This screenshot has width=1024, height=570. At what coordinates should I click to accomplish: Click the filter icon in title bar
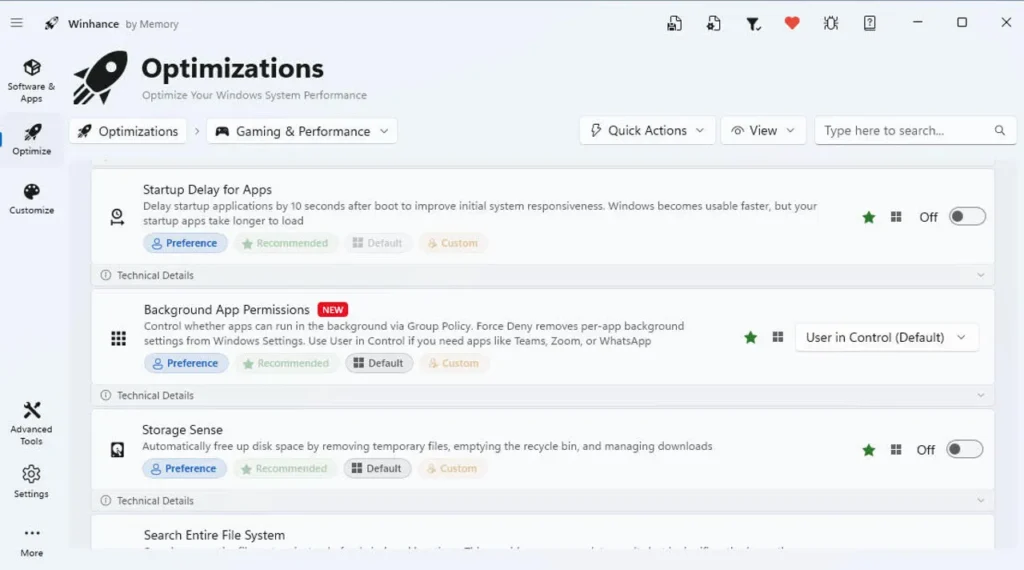coord(753,23)
